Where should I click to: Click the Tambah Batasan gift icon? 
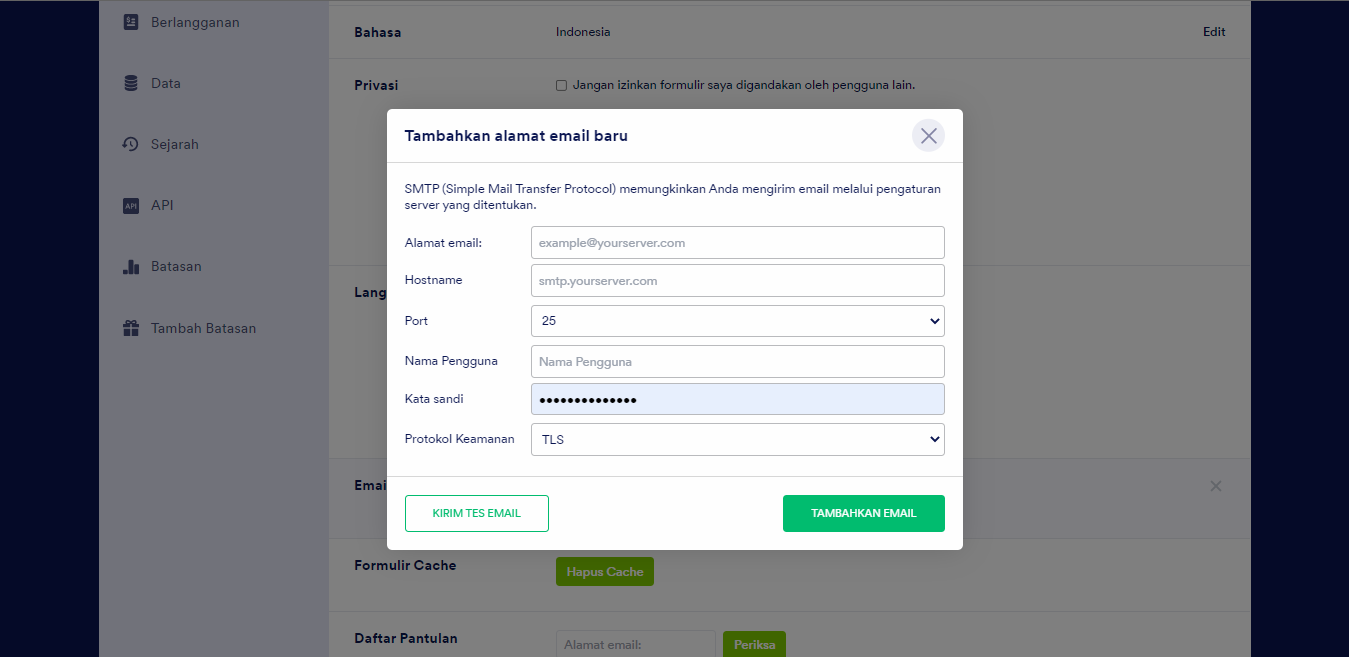tap(131, 328)
